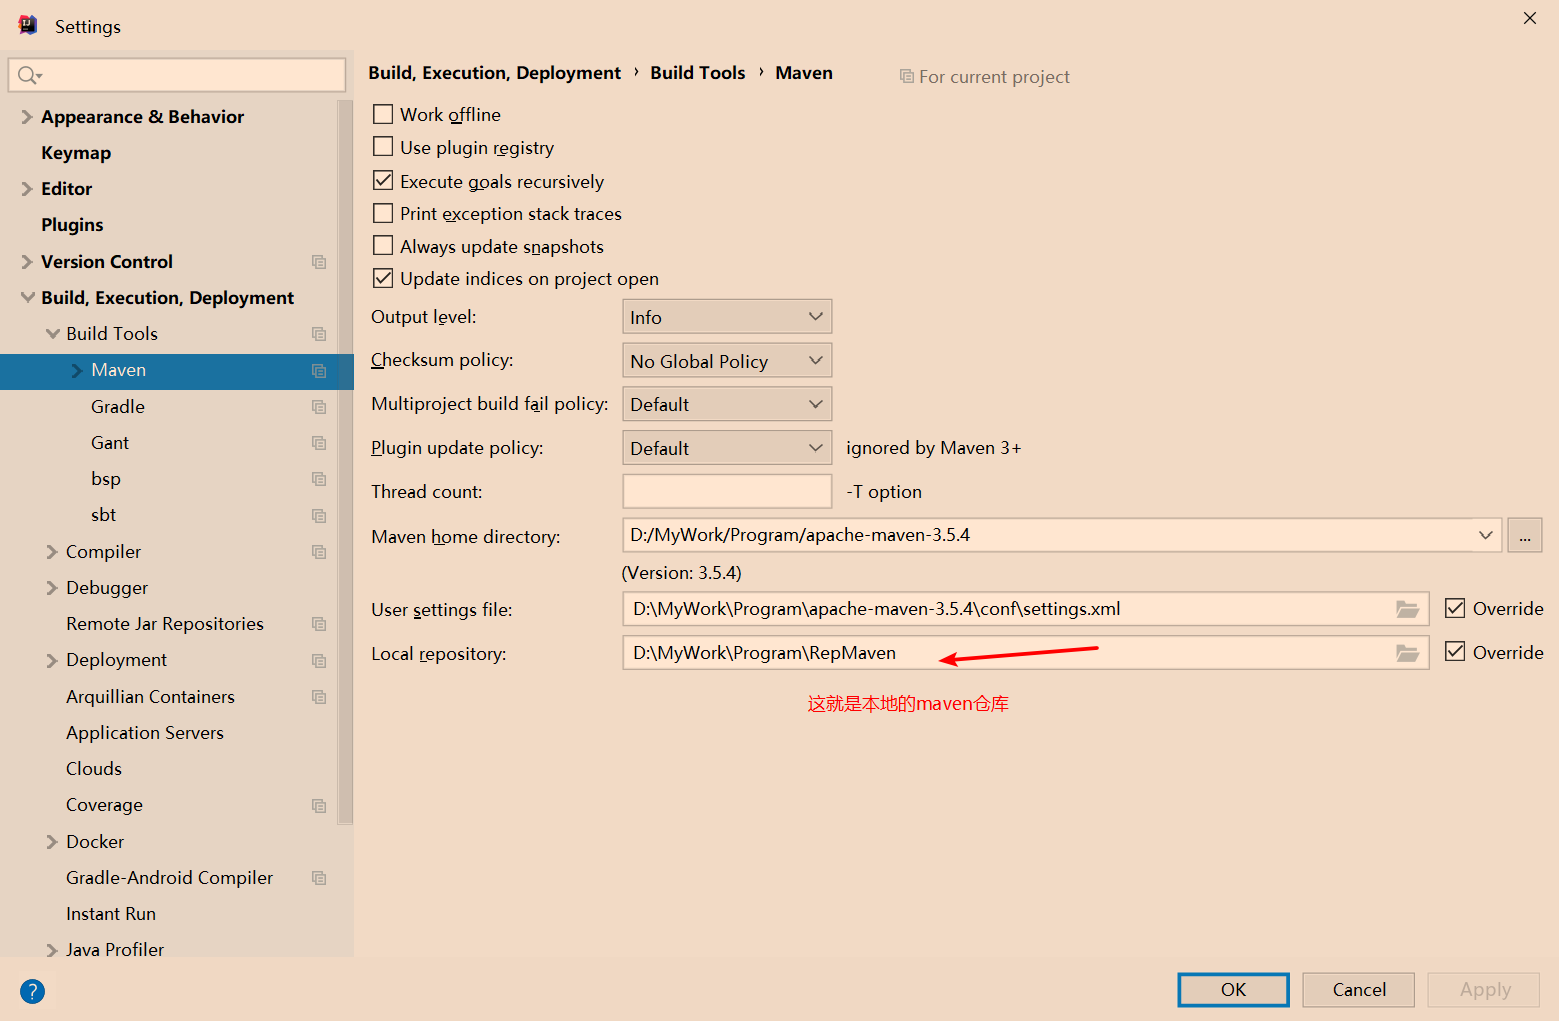The image size is (1559, 1021).
Task: Collapse Build, Execution, Deployment node
Action: pyautogui.click(x=27, y=298)
